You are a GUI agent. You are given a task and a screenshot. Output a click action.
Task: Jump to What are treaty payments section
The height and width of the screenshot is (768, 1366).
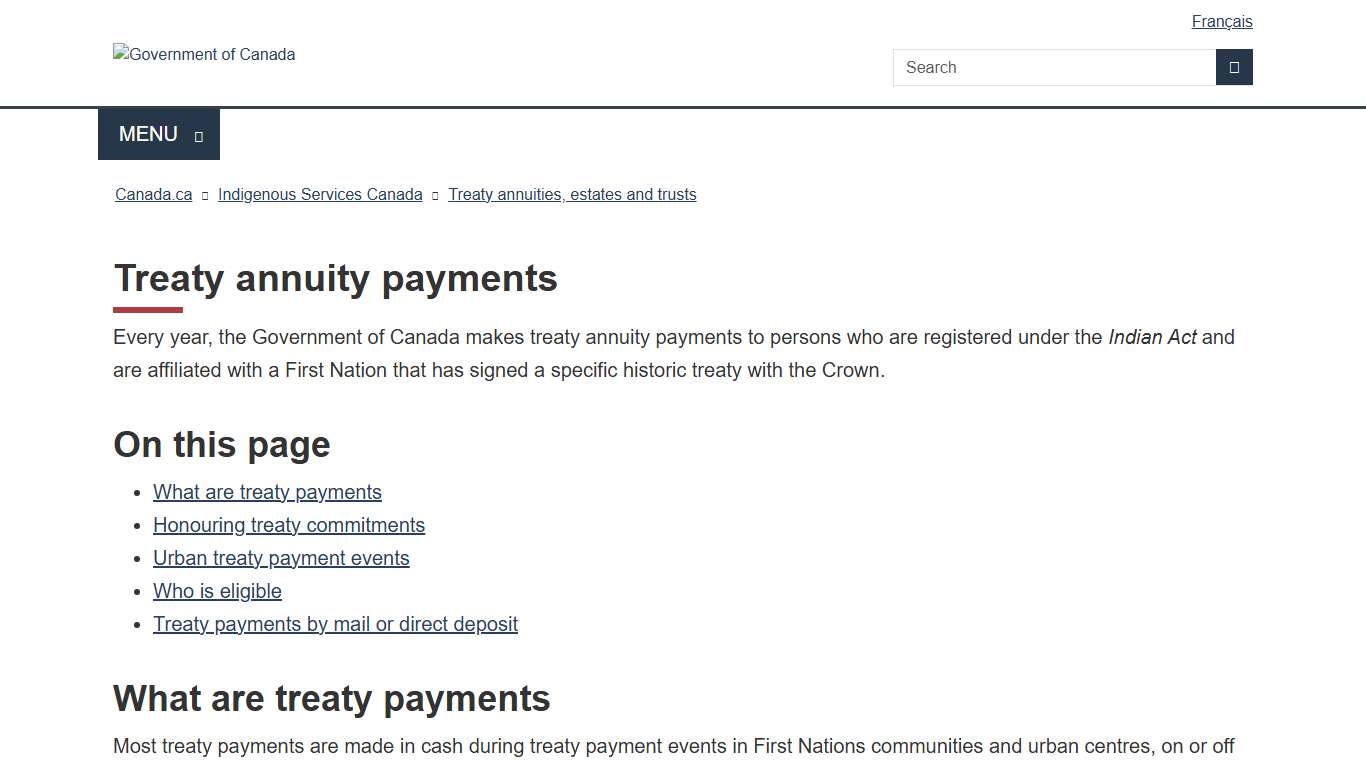tap(266, 491)
